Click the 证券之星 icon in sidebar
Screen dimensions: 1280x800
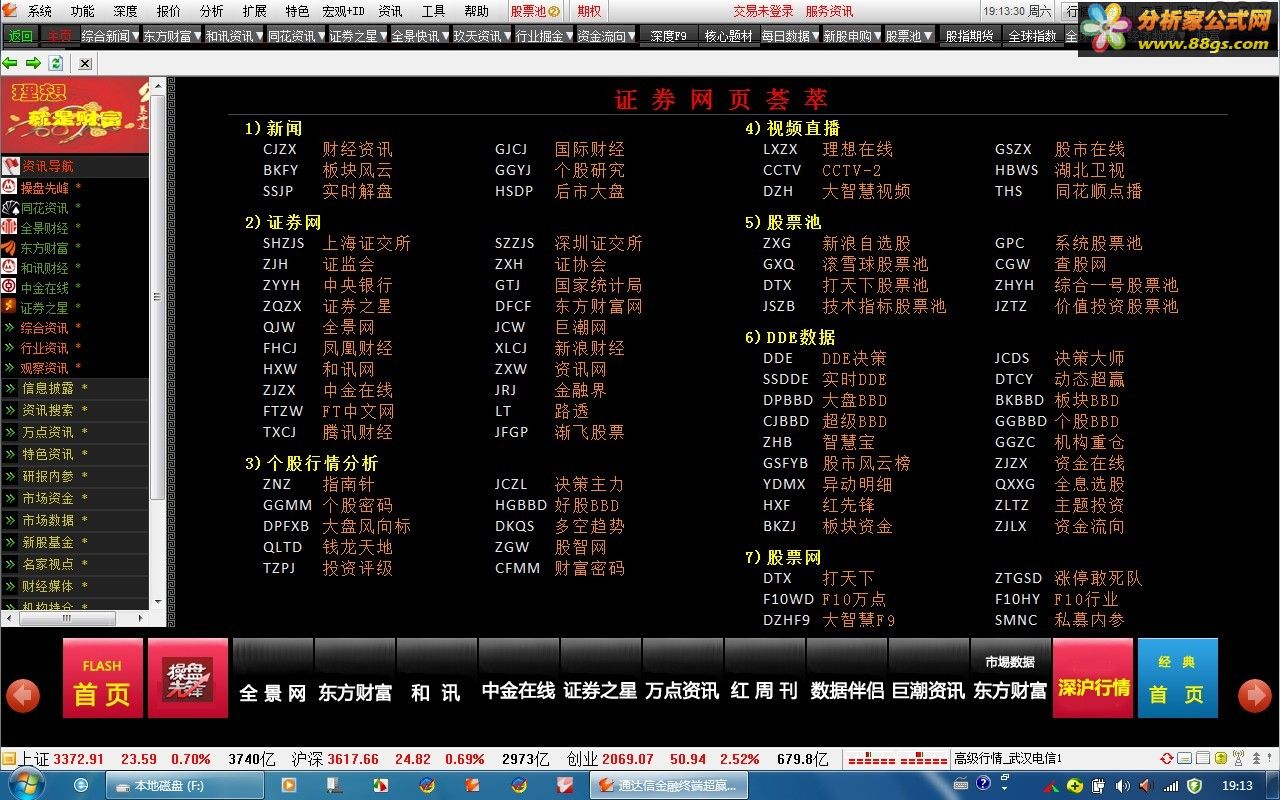click(x=10, y=307)
